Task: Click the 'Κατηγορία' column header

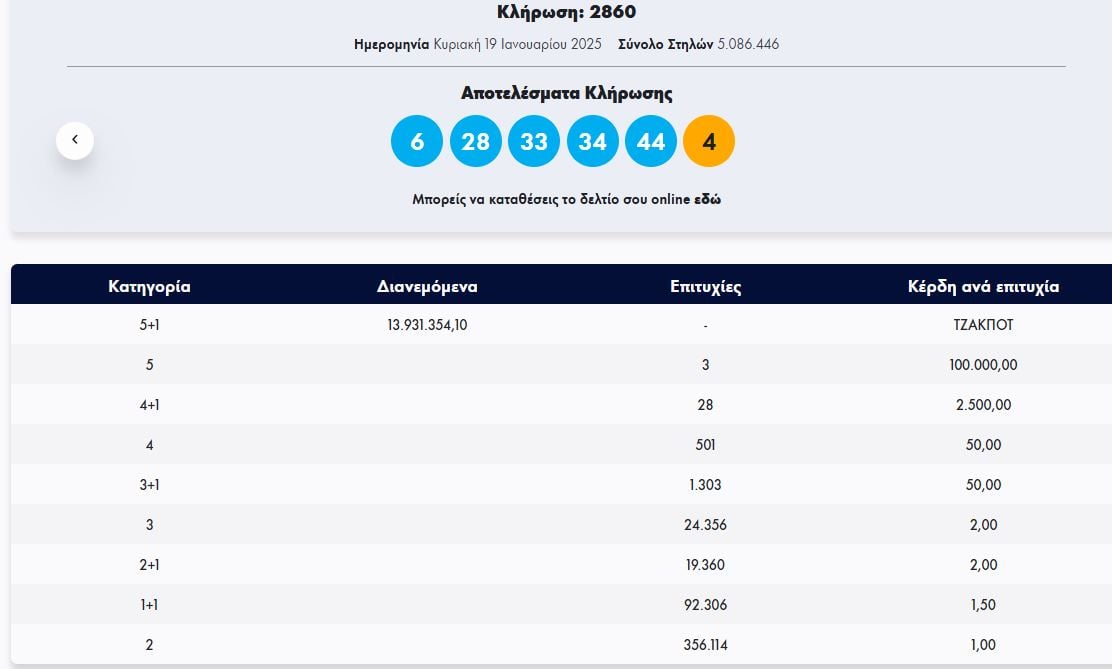Action: click(149, 287)
